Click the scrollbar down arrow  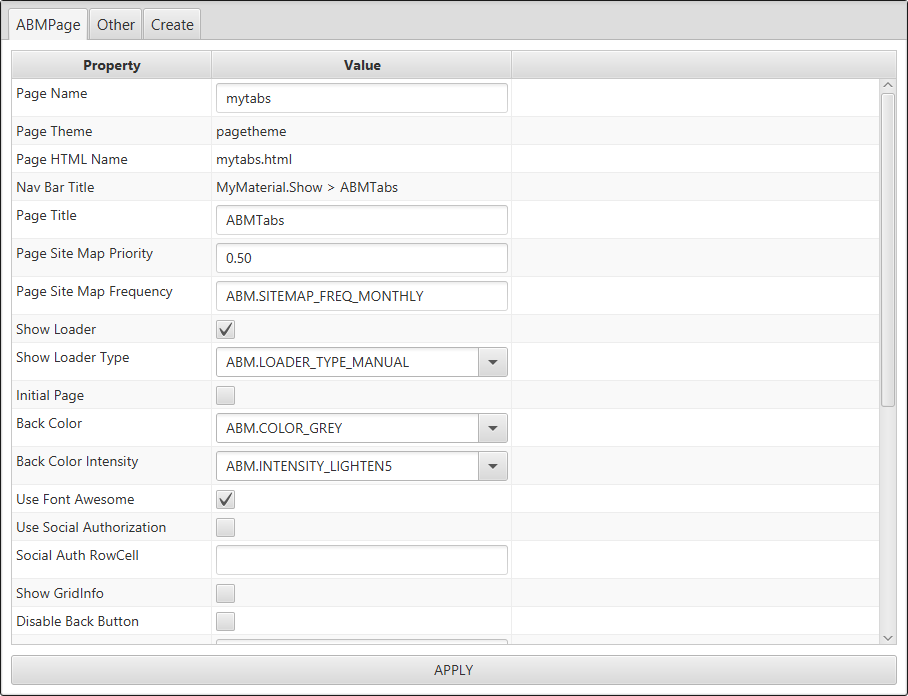click(888, 637)
